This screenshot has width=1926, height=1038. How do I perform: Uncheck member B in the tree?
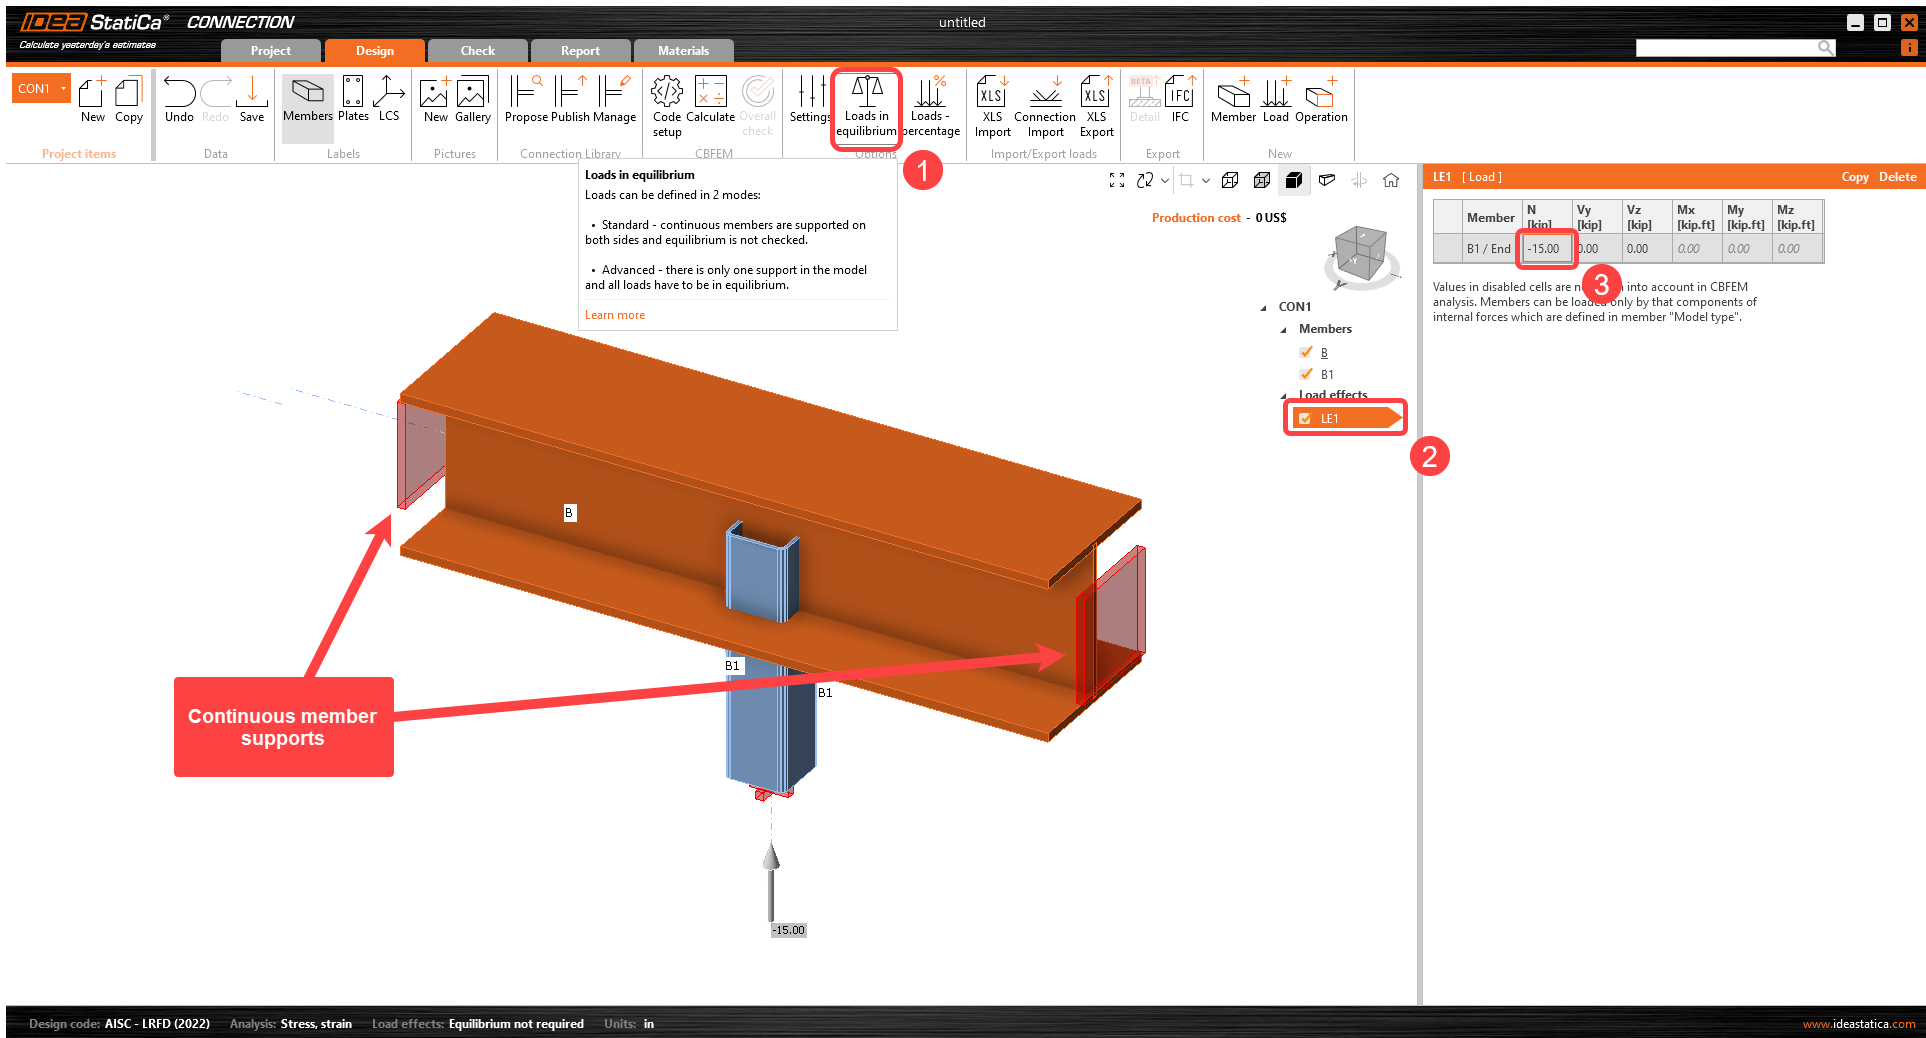[x=1306, y=352]
